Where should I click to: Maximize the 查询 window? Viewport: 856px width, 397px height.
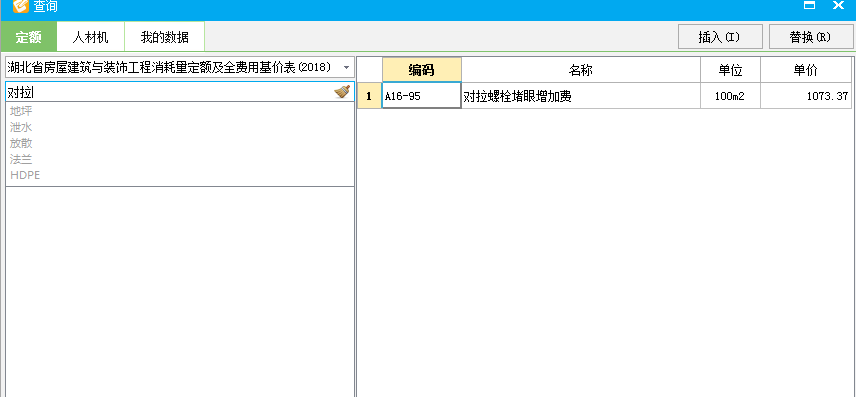coord(810,5)
